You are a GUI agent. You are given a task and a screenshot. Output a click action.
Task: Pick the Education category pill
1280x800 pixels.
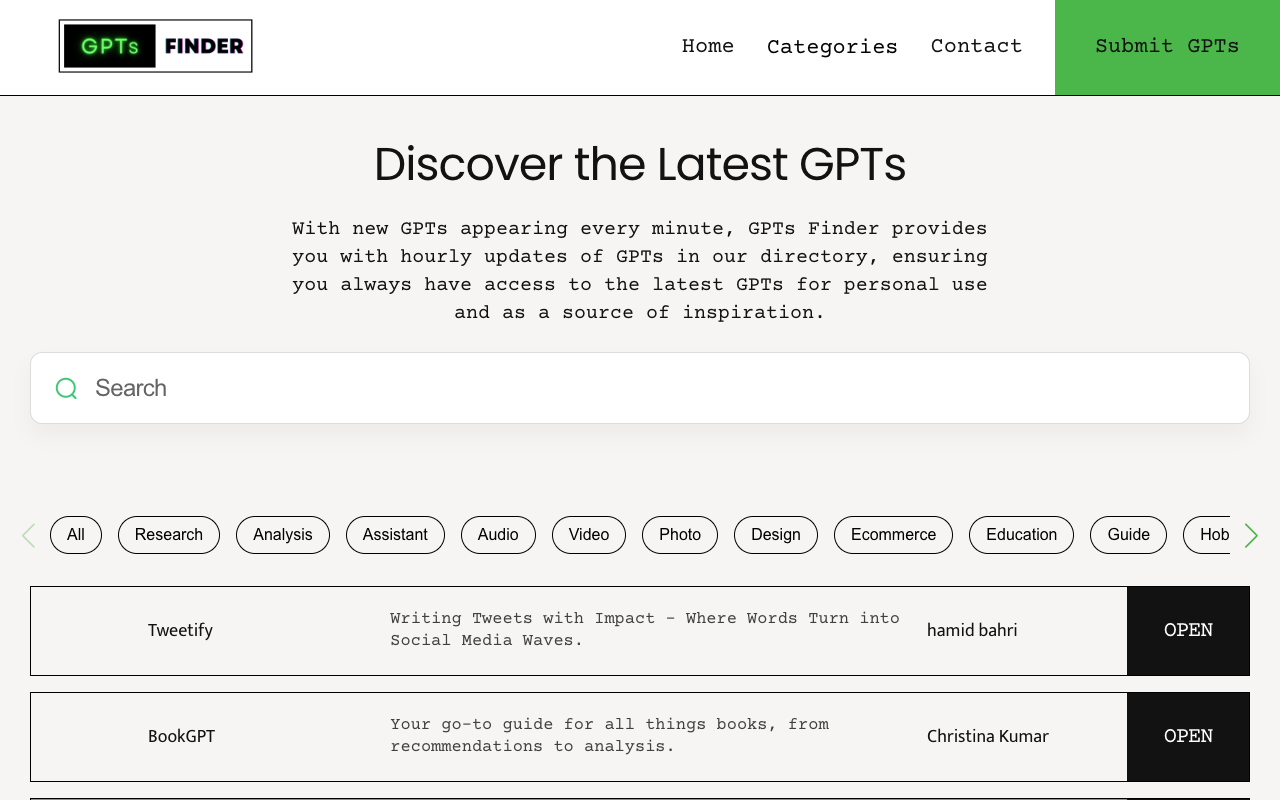click(x=1021, y=535)
